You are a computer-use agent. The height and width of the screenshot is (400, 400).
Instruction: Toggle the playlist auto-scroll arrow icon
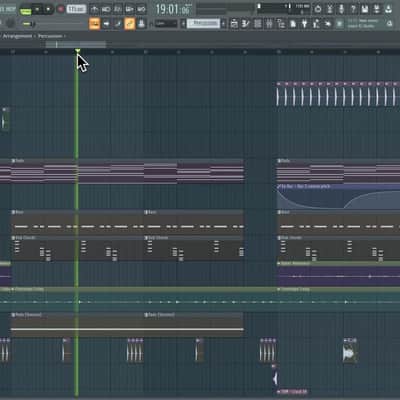click(106, 24)
